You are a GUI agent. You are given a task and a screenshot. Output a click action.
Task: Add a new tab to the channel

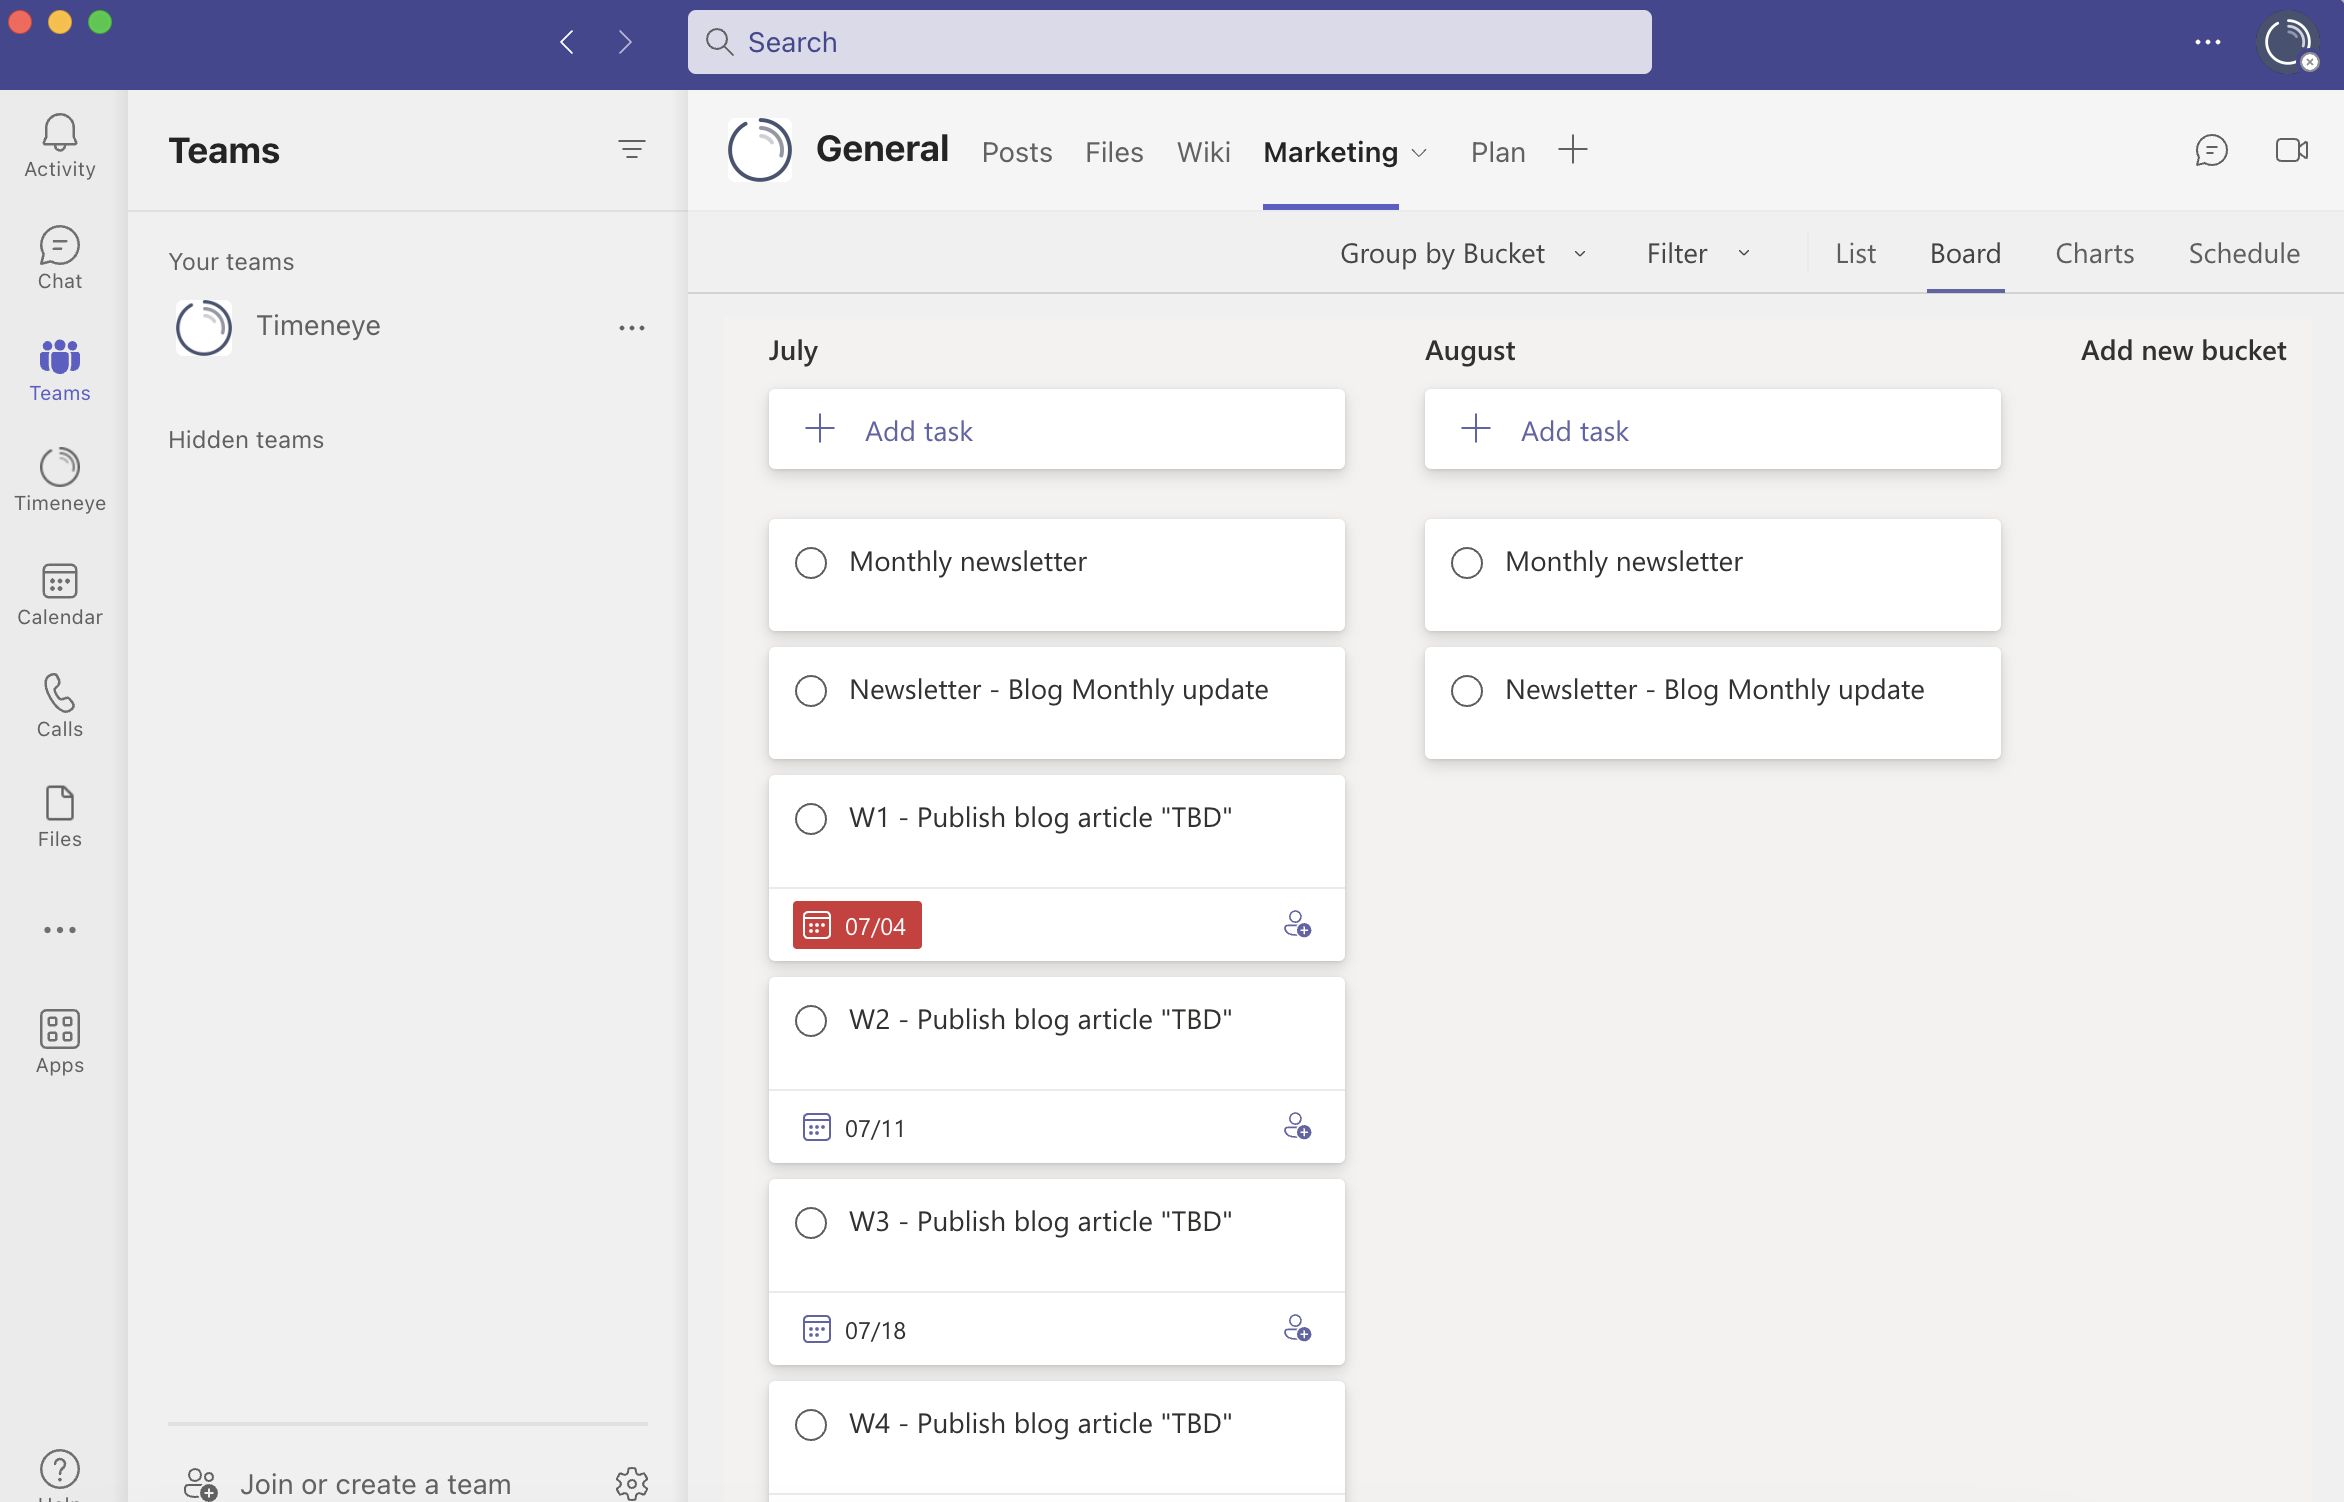click(1573, 150)
